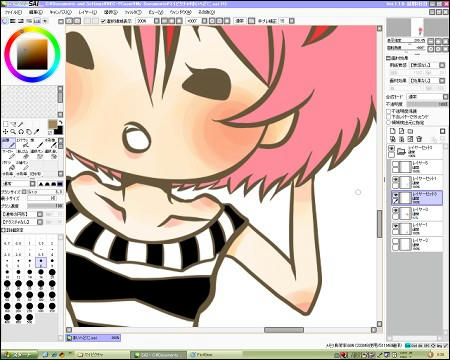The height and width of the screenshot is (360, 450).
Task: Choose the watercolor brush tool
Action: [x=51, y=143]
